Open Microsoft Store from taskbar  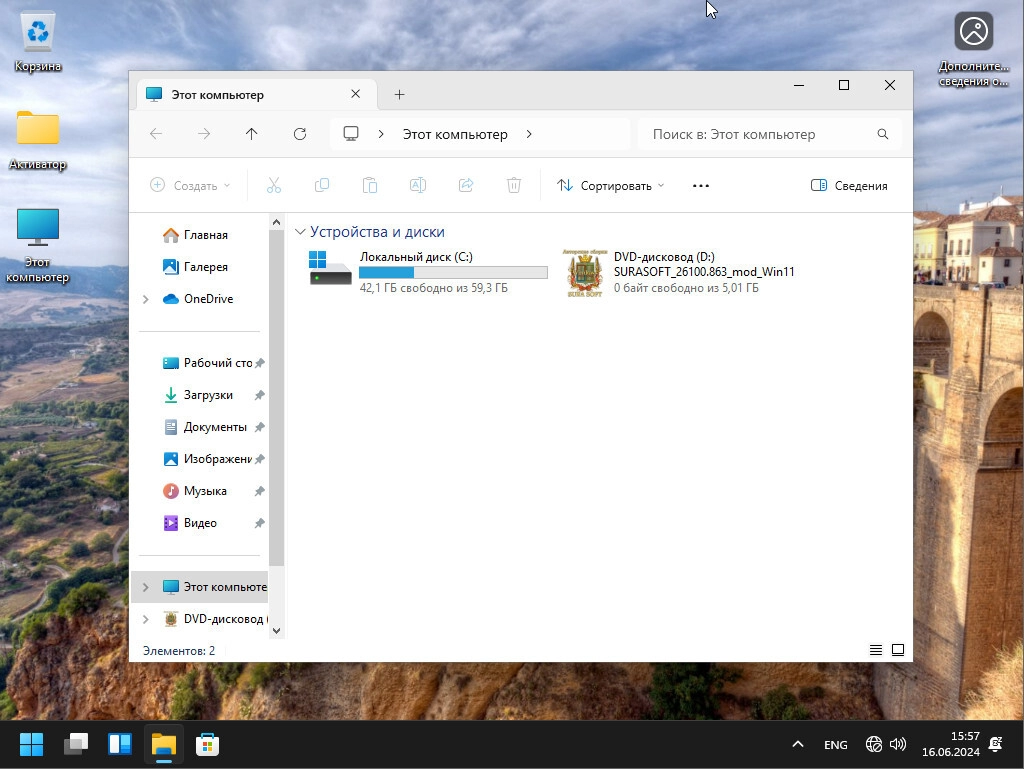[x=207, y=744]
